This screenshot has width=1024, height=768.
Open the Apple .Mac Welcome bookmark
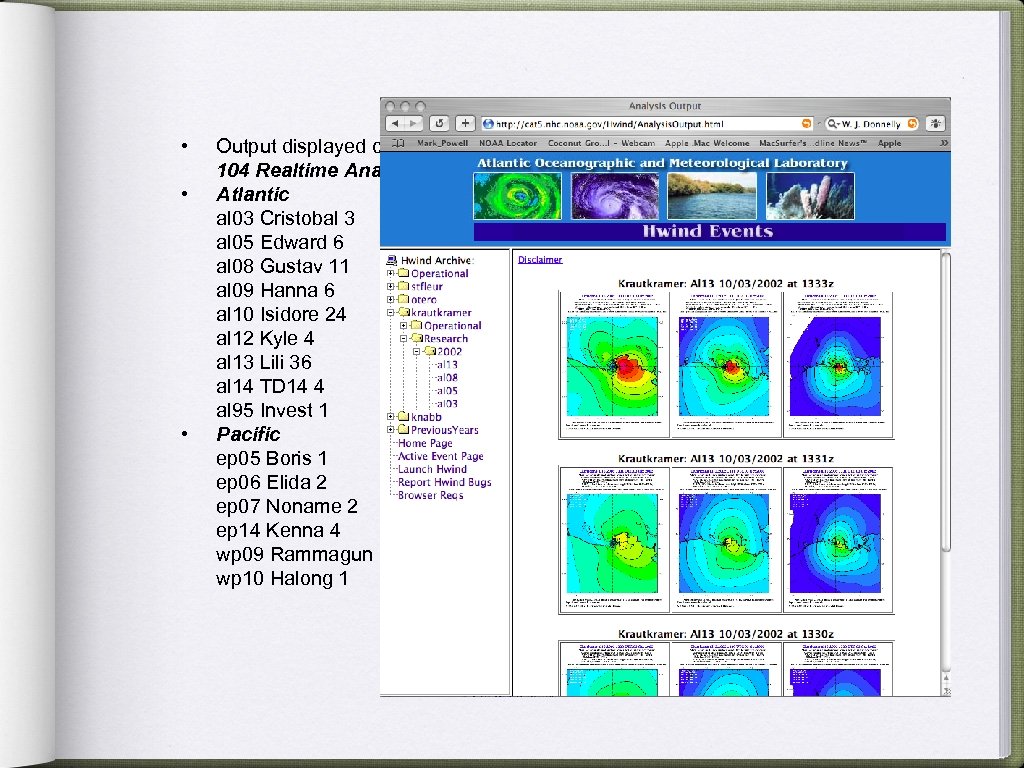(707, 143)
